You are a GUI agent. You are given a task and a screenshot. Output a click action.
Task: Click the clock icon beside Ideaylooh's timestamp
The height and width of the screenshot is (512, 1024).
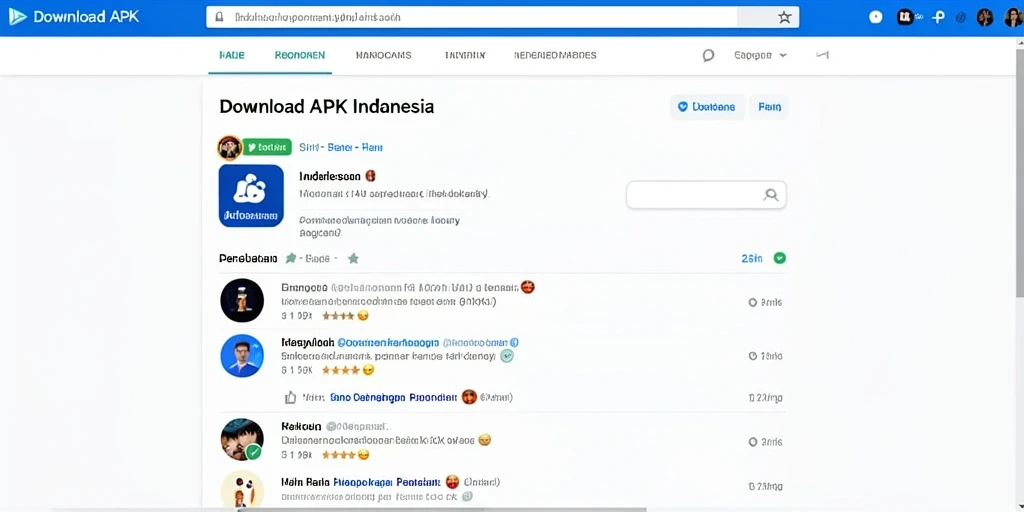752,356
